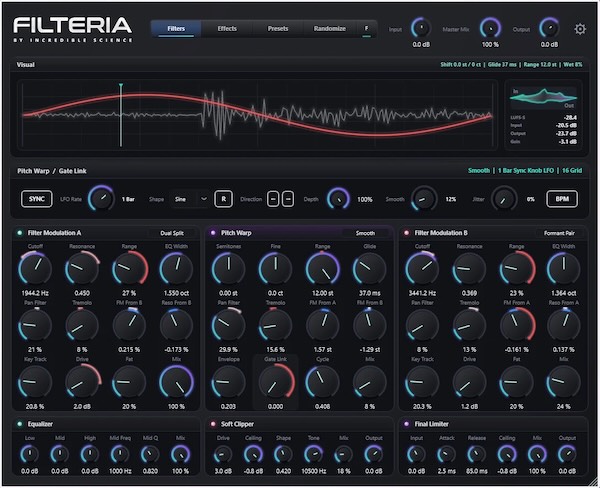
Task: Click the Soft Clipper Drive knob
Action: pyautogui.click(x=223, y=454)
